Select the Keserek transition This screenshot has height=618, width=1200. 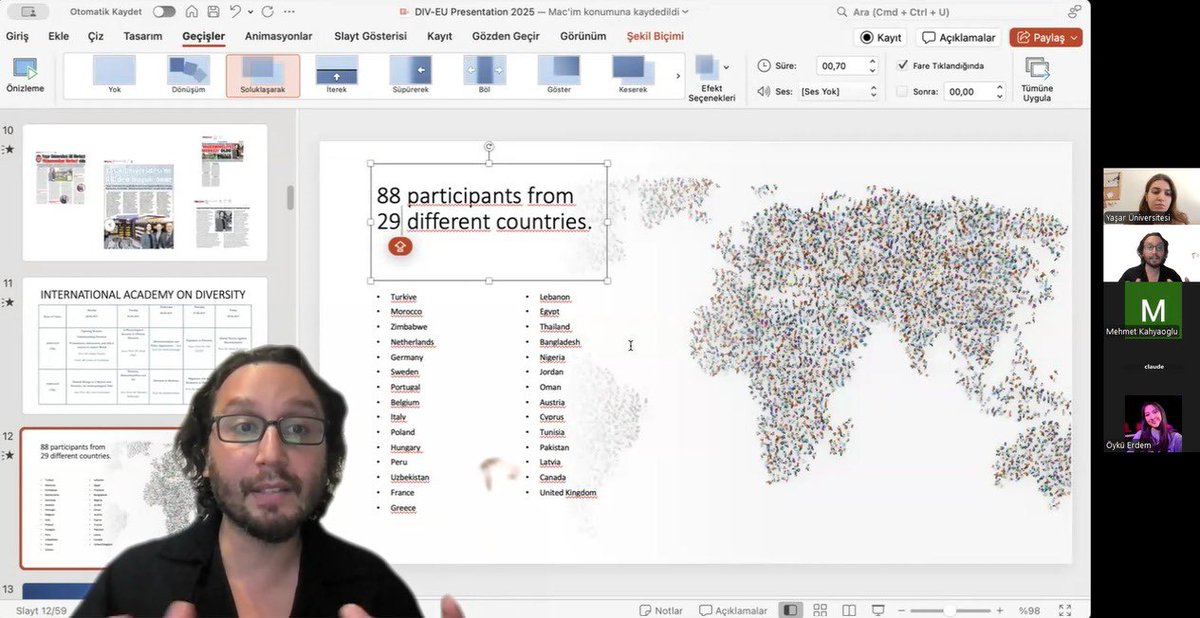pyautogui.click(x=632, y=75)
